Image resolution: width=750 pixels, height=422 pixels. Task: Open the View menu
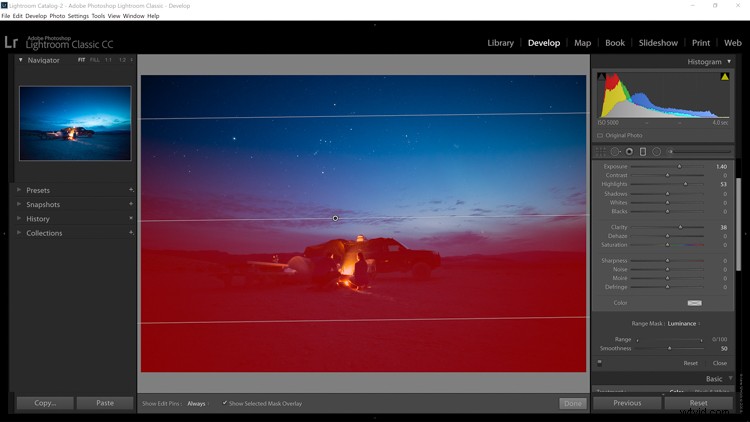pyautogui.click(x=114, y=16)
